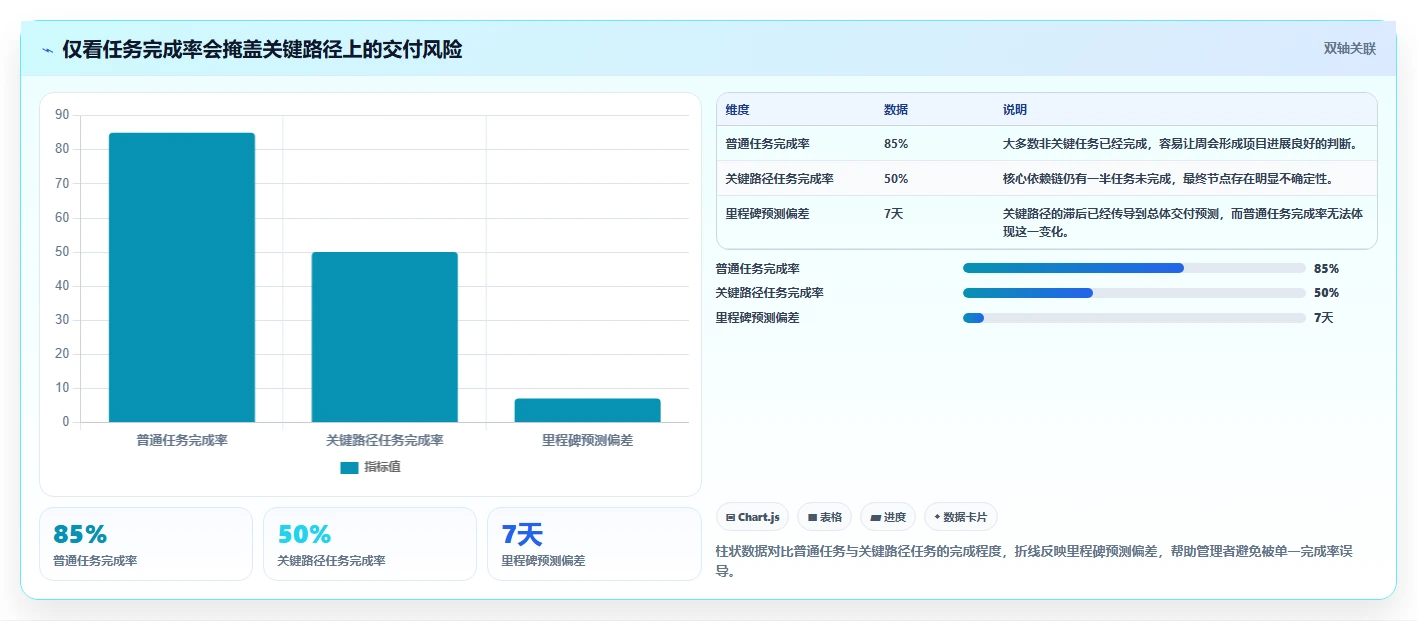1417x621 pixels.
Task: Click table value 50%
Action: click(896, 179)
